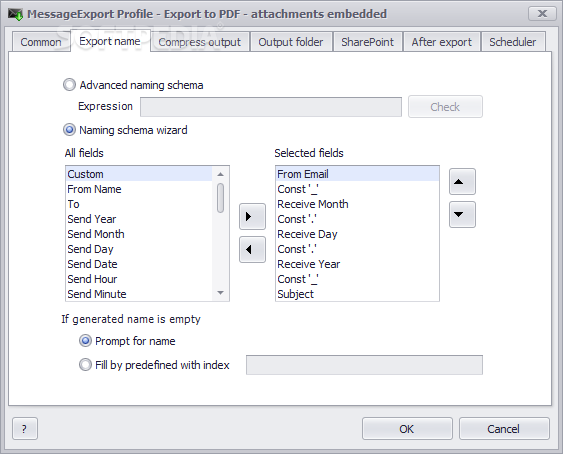Move selected field down with down arrow
The height and width of the screenshot is (454, 563).
tap(462, 214)
